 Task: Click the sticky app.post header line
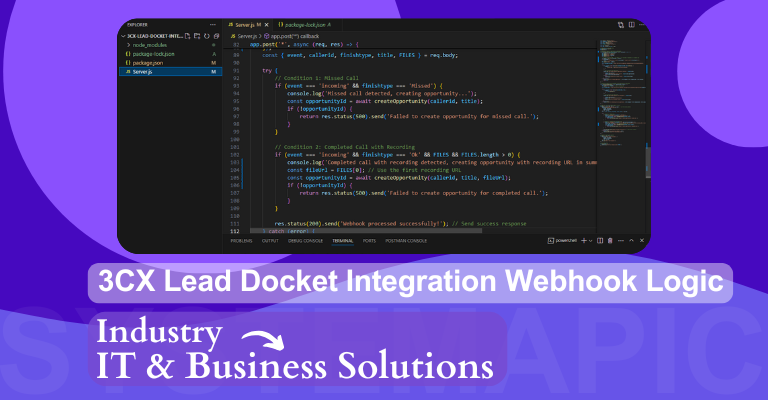tap(304, 44)
